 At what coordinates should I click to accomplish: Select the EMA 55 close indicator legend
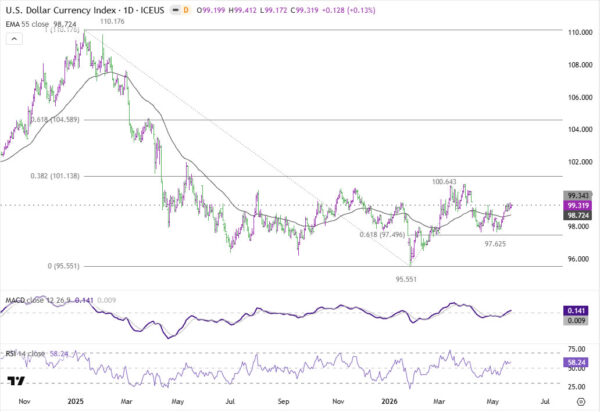pos(41,24)
